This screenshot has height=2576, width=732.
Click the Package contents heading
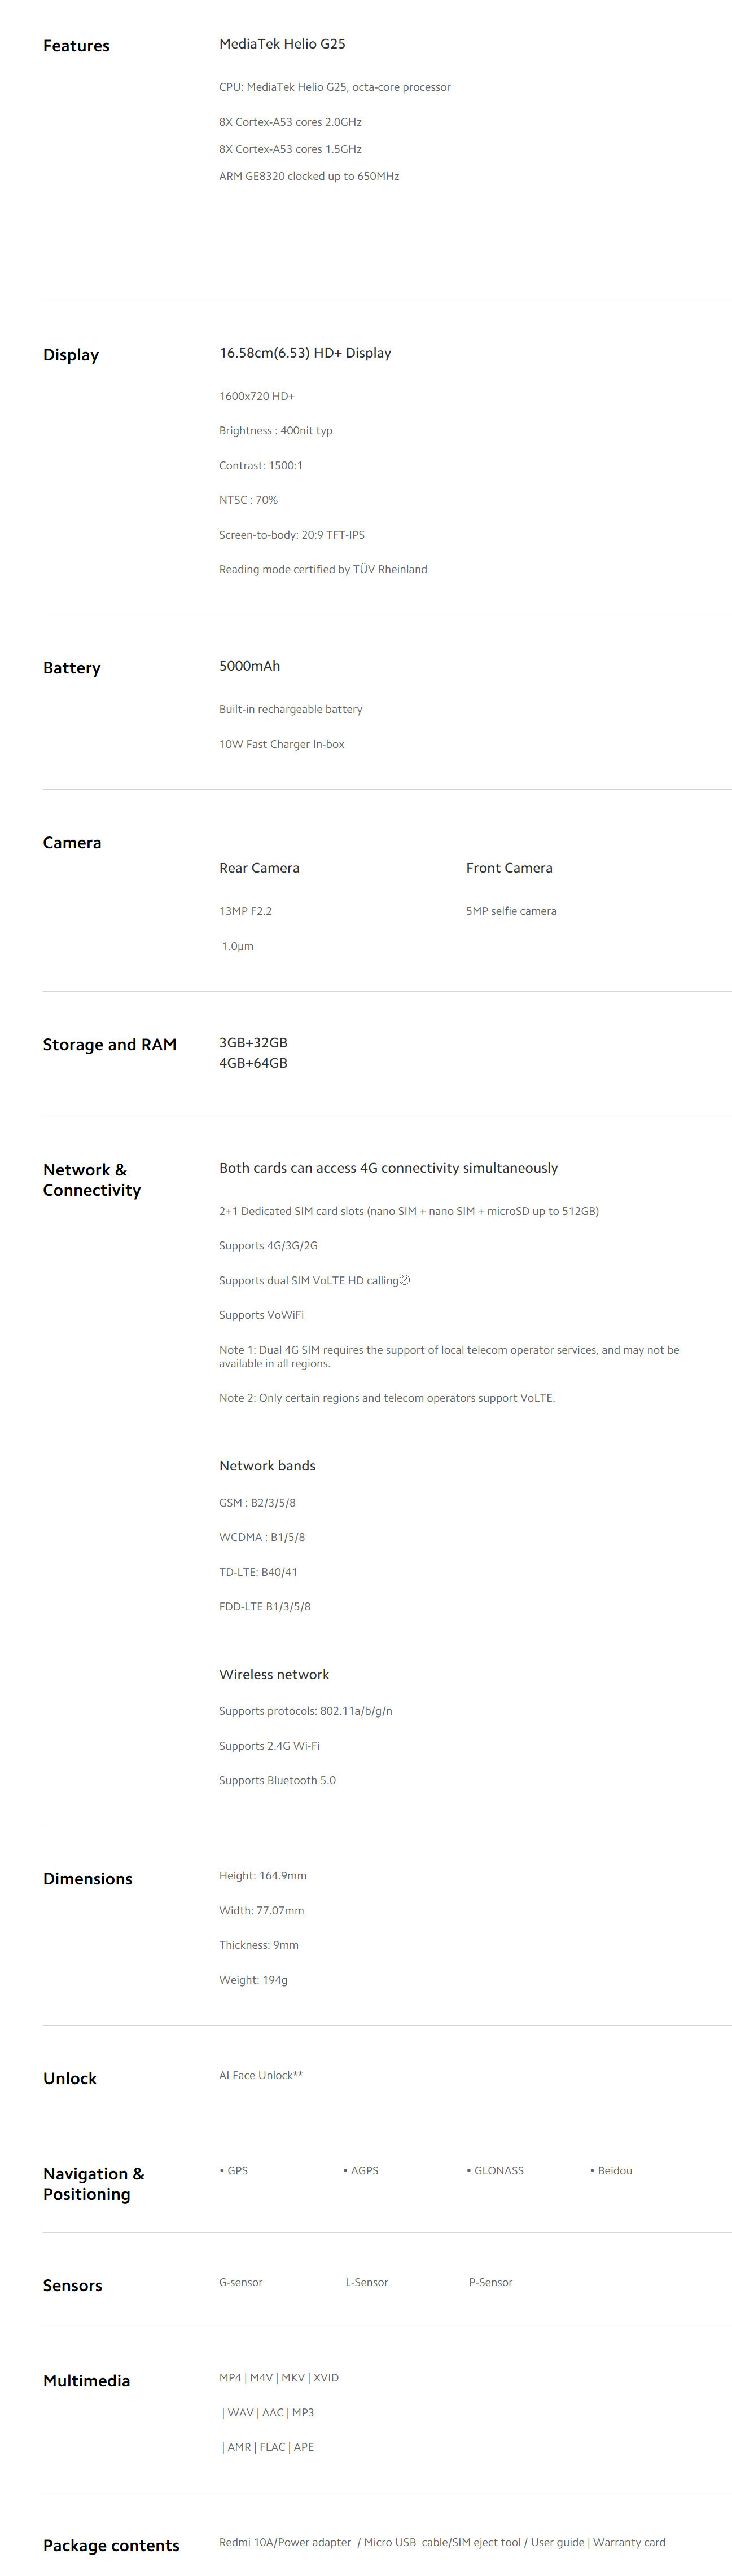pyautogui.click(x=111, y=2546)
